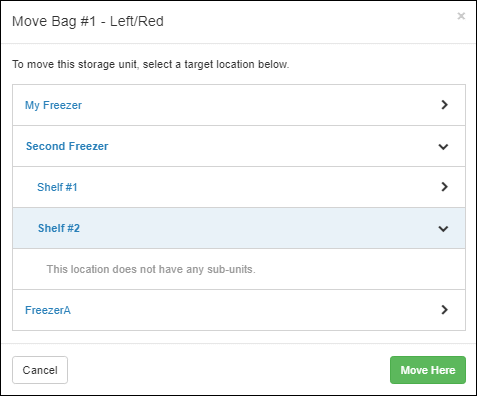This screenshot has width=477, height=396.
Task: Collapse Shelf #2 using the down chevron
Action: (443, 229)
